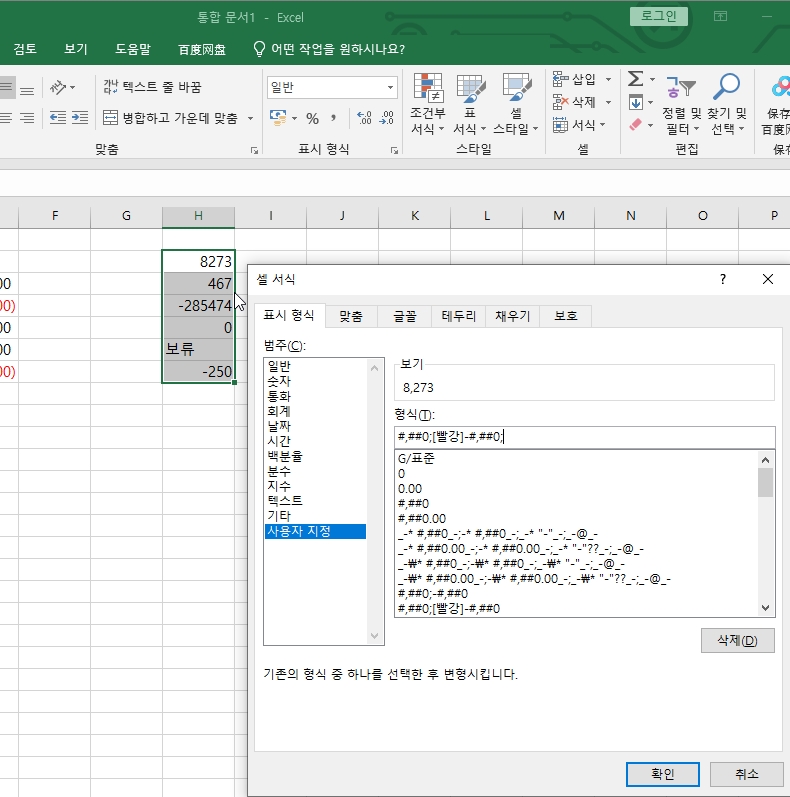Toggle wrap text (텍스트 줄 바꿈)
This screenshot has height=797, width=790.
(x=152, y=87)
